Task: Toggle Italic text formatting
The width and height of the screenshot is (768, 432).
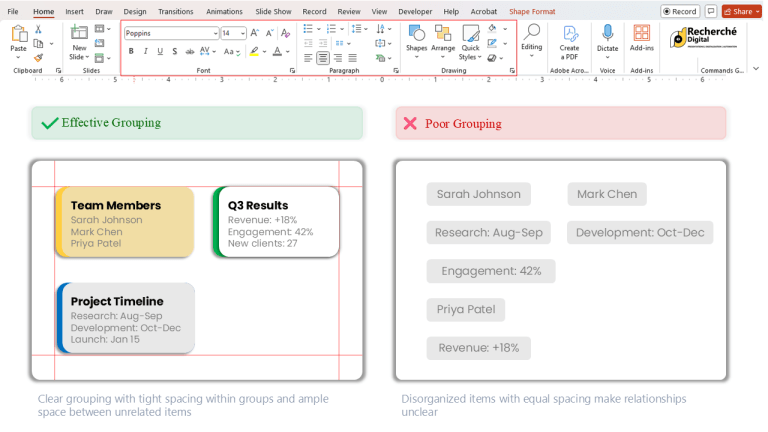Action: pos(145,51)
